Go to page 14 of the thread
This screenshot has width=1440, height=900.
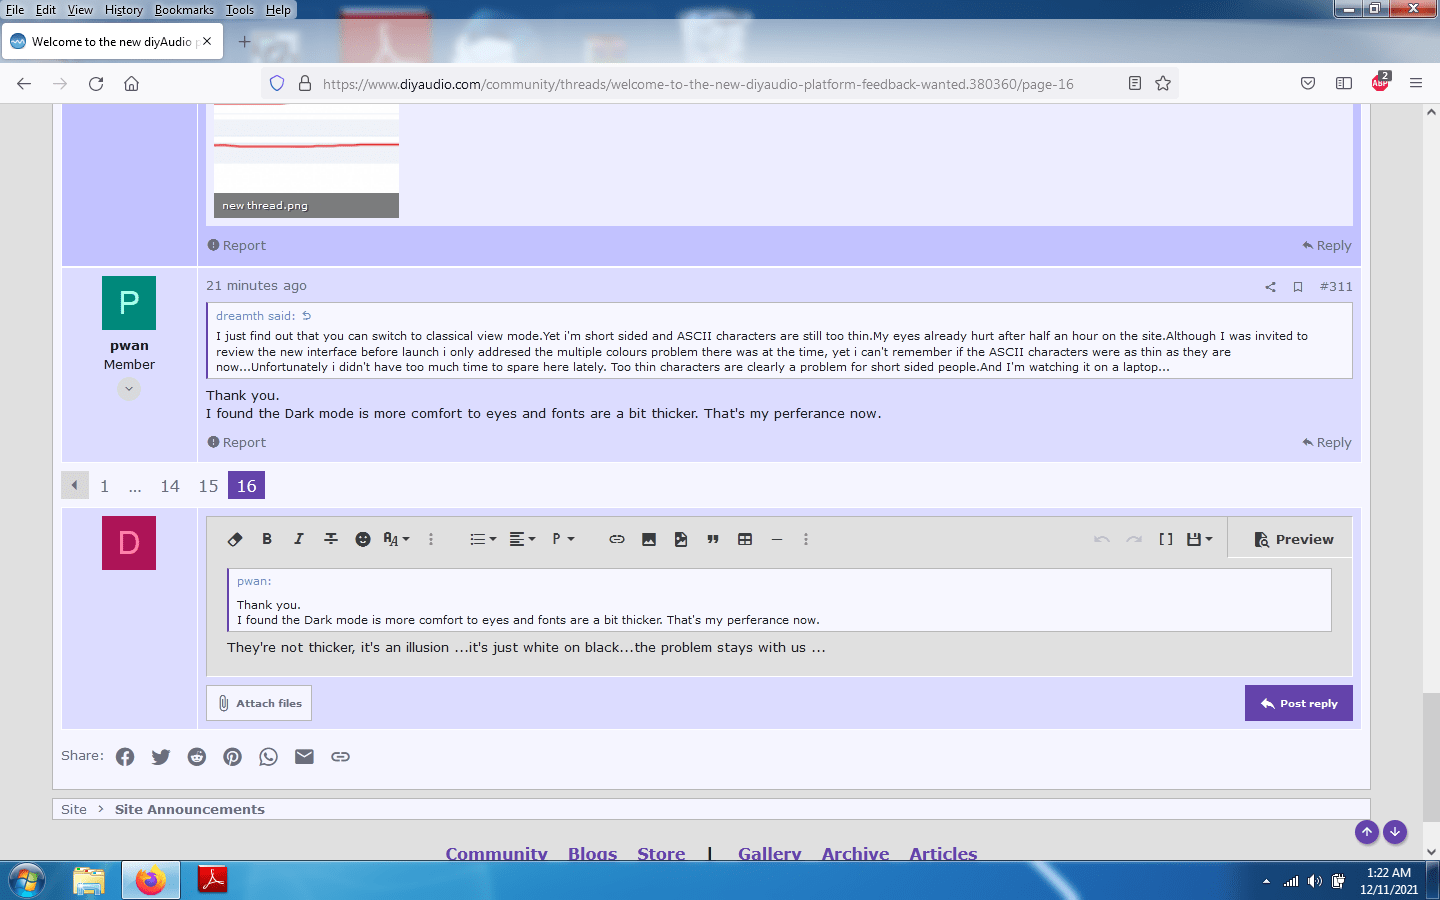coord(170,486)
